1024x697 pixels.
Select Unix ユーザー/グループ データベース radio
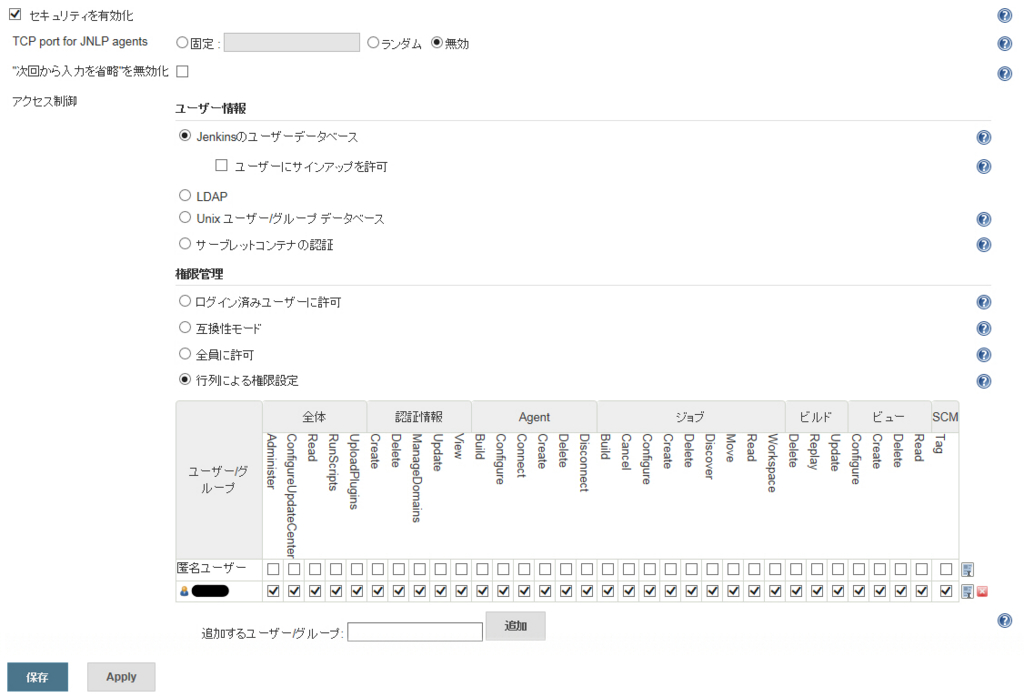click(x=185, y=218)
